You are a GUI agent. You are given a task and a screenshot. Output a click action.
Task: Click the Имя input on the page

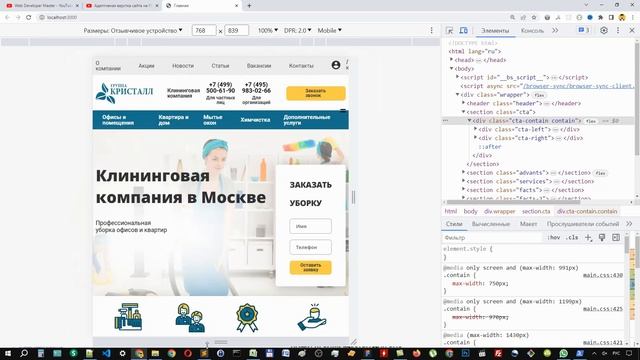tap(310, 226)
